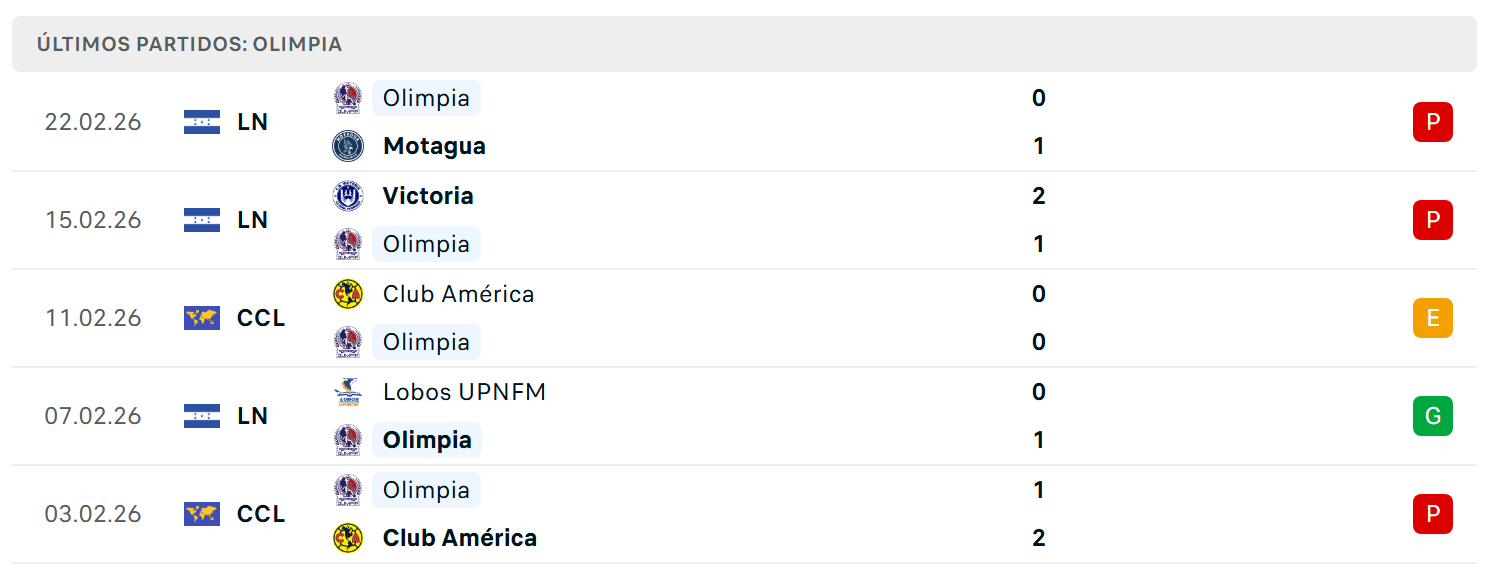Click CCL world map icon for 11.02.26
Viewport: 1492px width, 576px height.
202,318
